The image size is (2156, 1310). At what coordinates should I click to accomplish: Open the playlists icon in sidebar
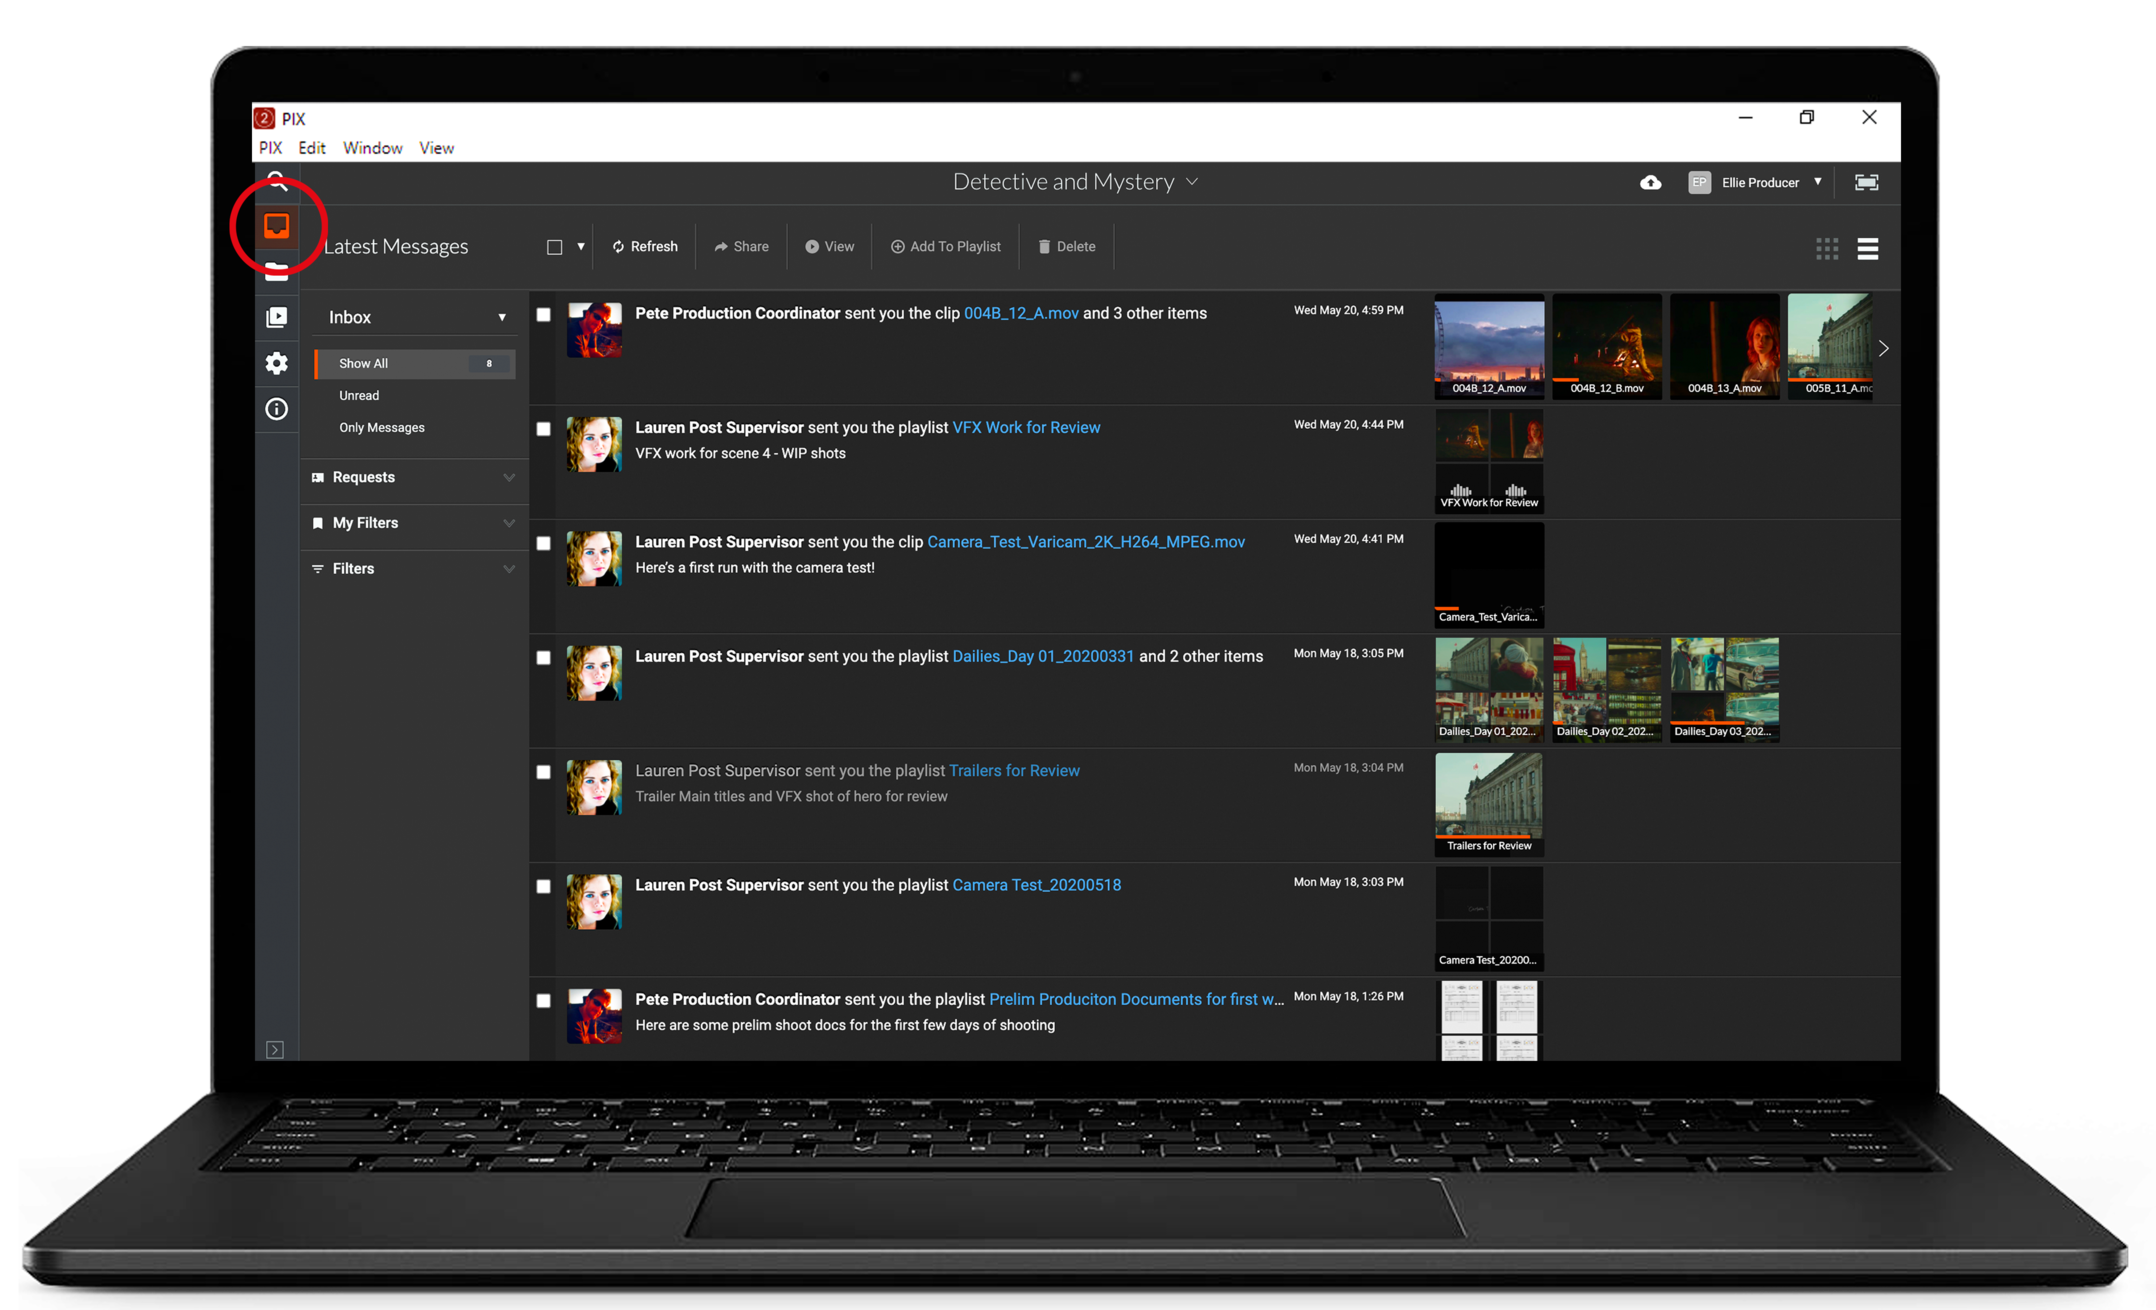tap(277, 318)
